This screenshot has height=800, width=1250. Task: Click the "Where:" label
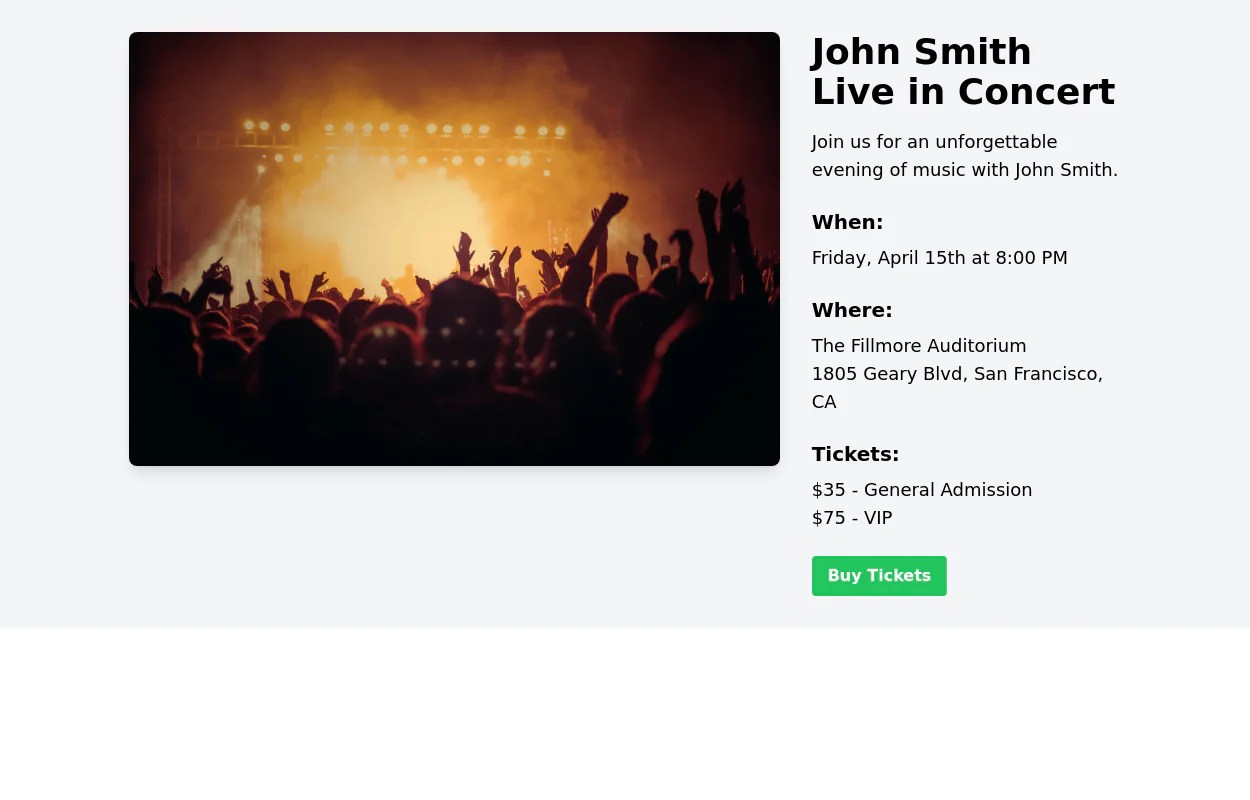[851, 310]
